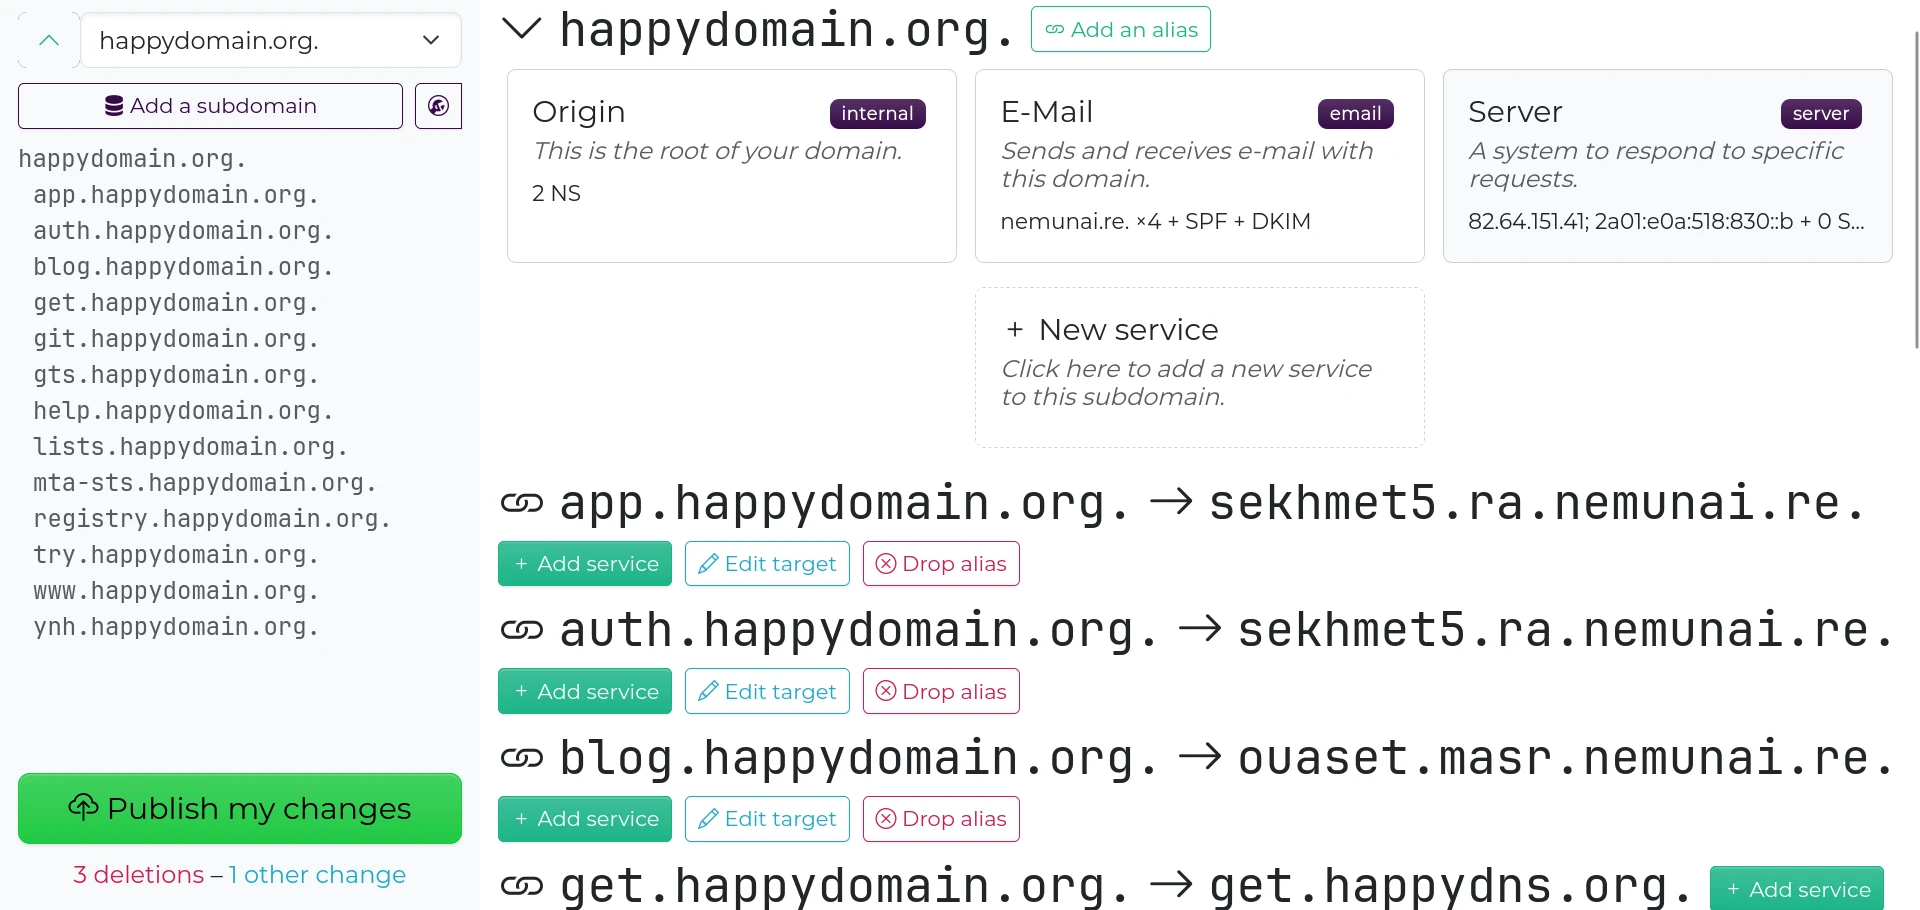The image size is (1920, 910).
Task: Jump to mta-sts.happydomain.org. in sidebar
Action: pos(205,483)
